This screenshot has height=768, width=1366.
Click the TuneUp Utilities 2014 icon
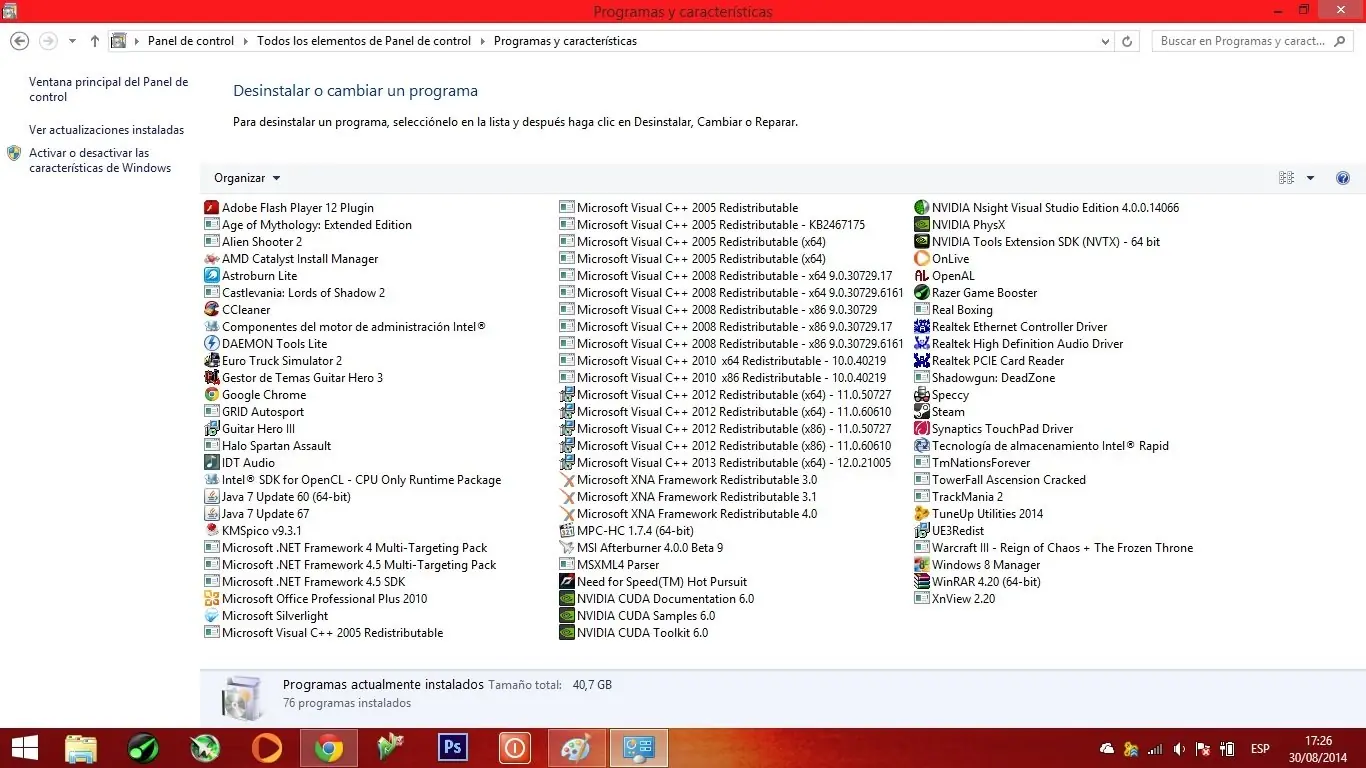click(922, 514)
